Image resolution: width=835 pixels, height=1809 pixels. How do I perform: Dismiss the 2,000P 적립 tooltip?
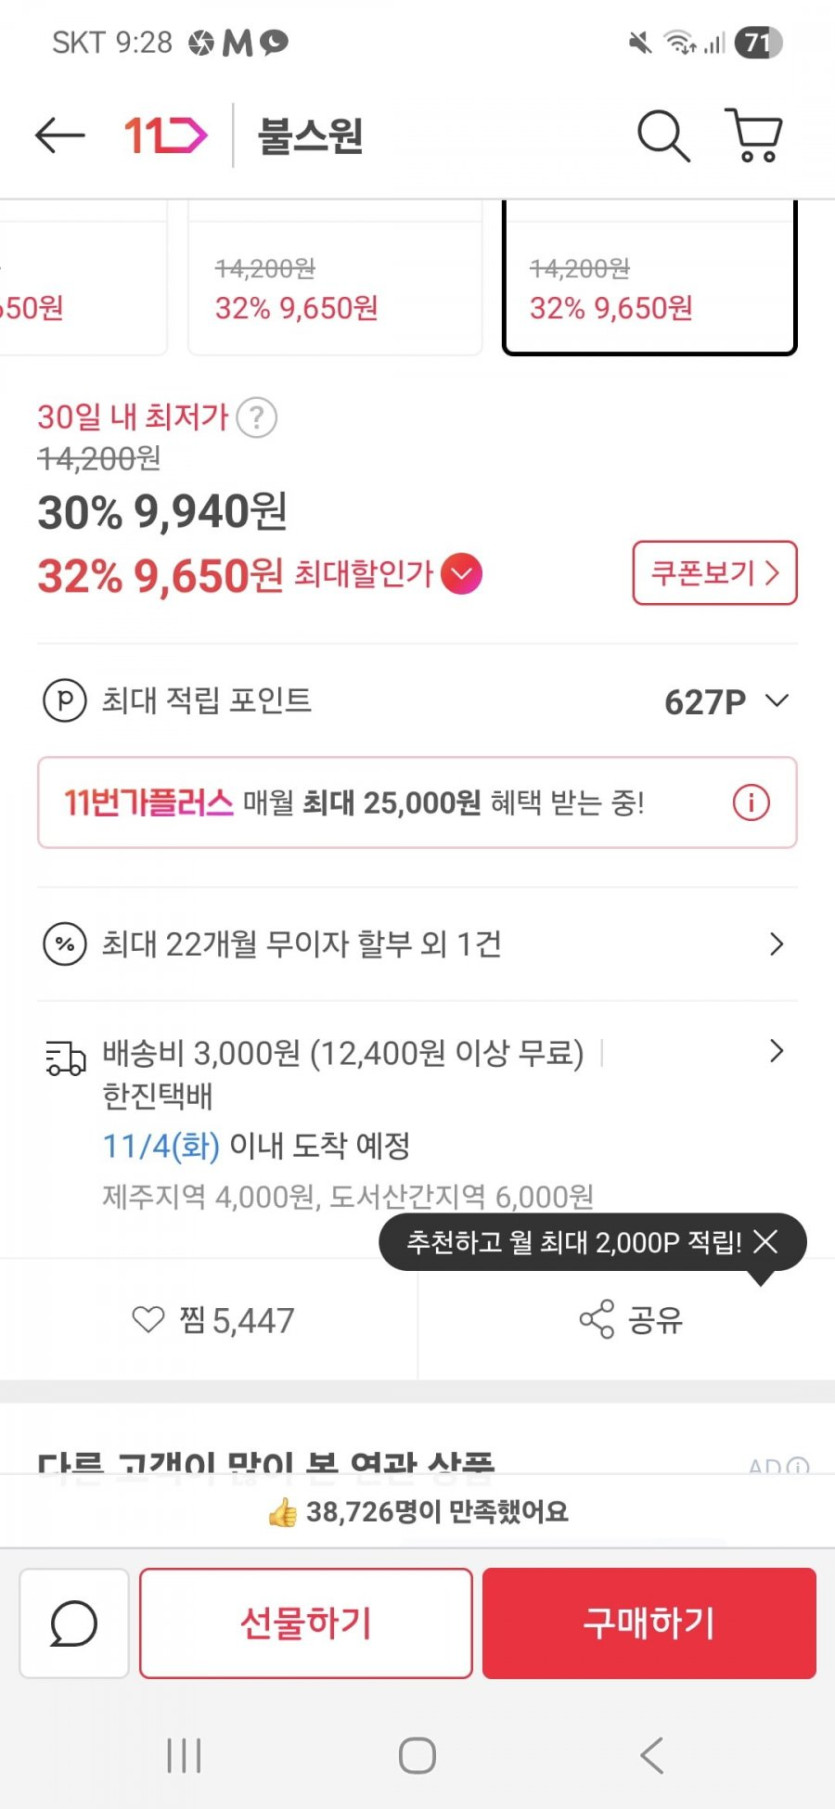766,1242
